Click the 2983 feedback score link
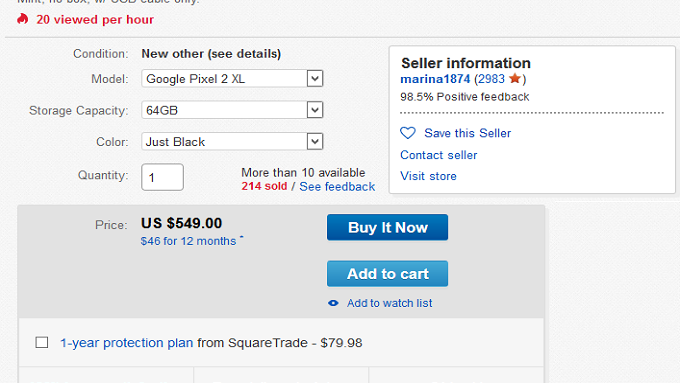Image resolution: width=680 pixels, height=383 pixels. click(491, 79)
